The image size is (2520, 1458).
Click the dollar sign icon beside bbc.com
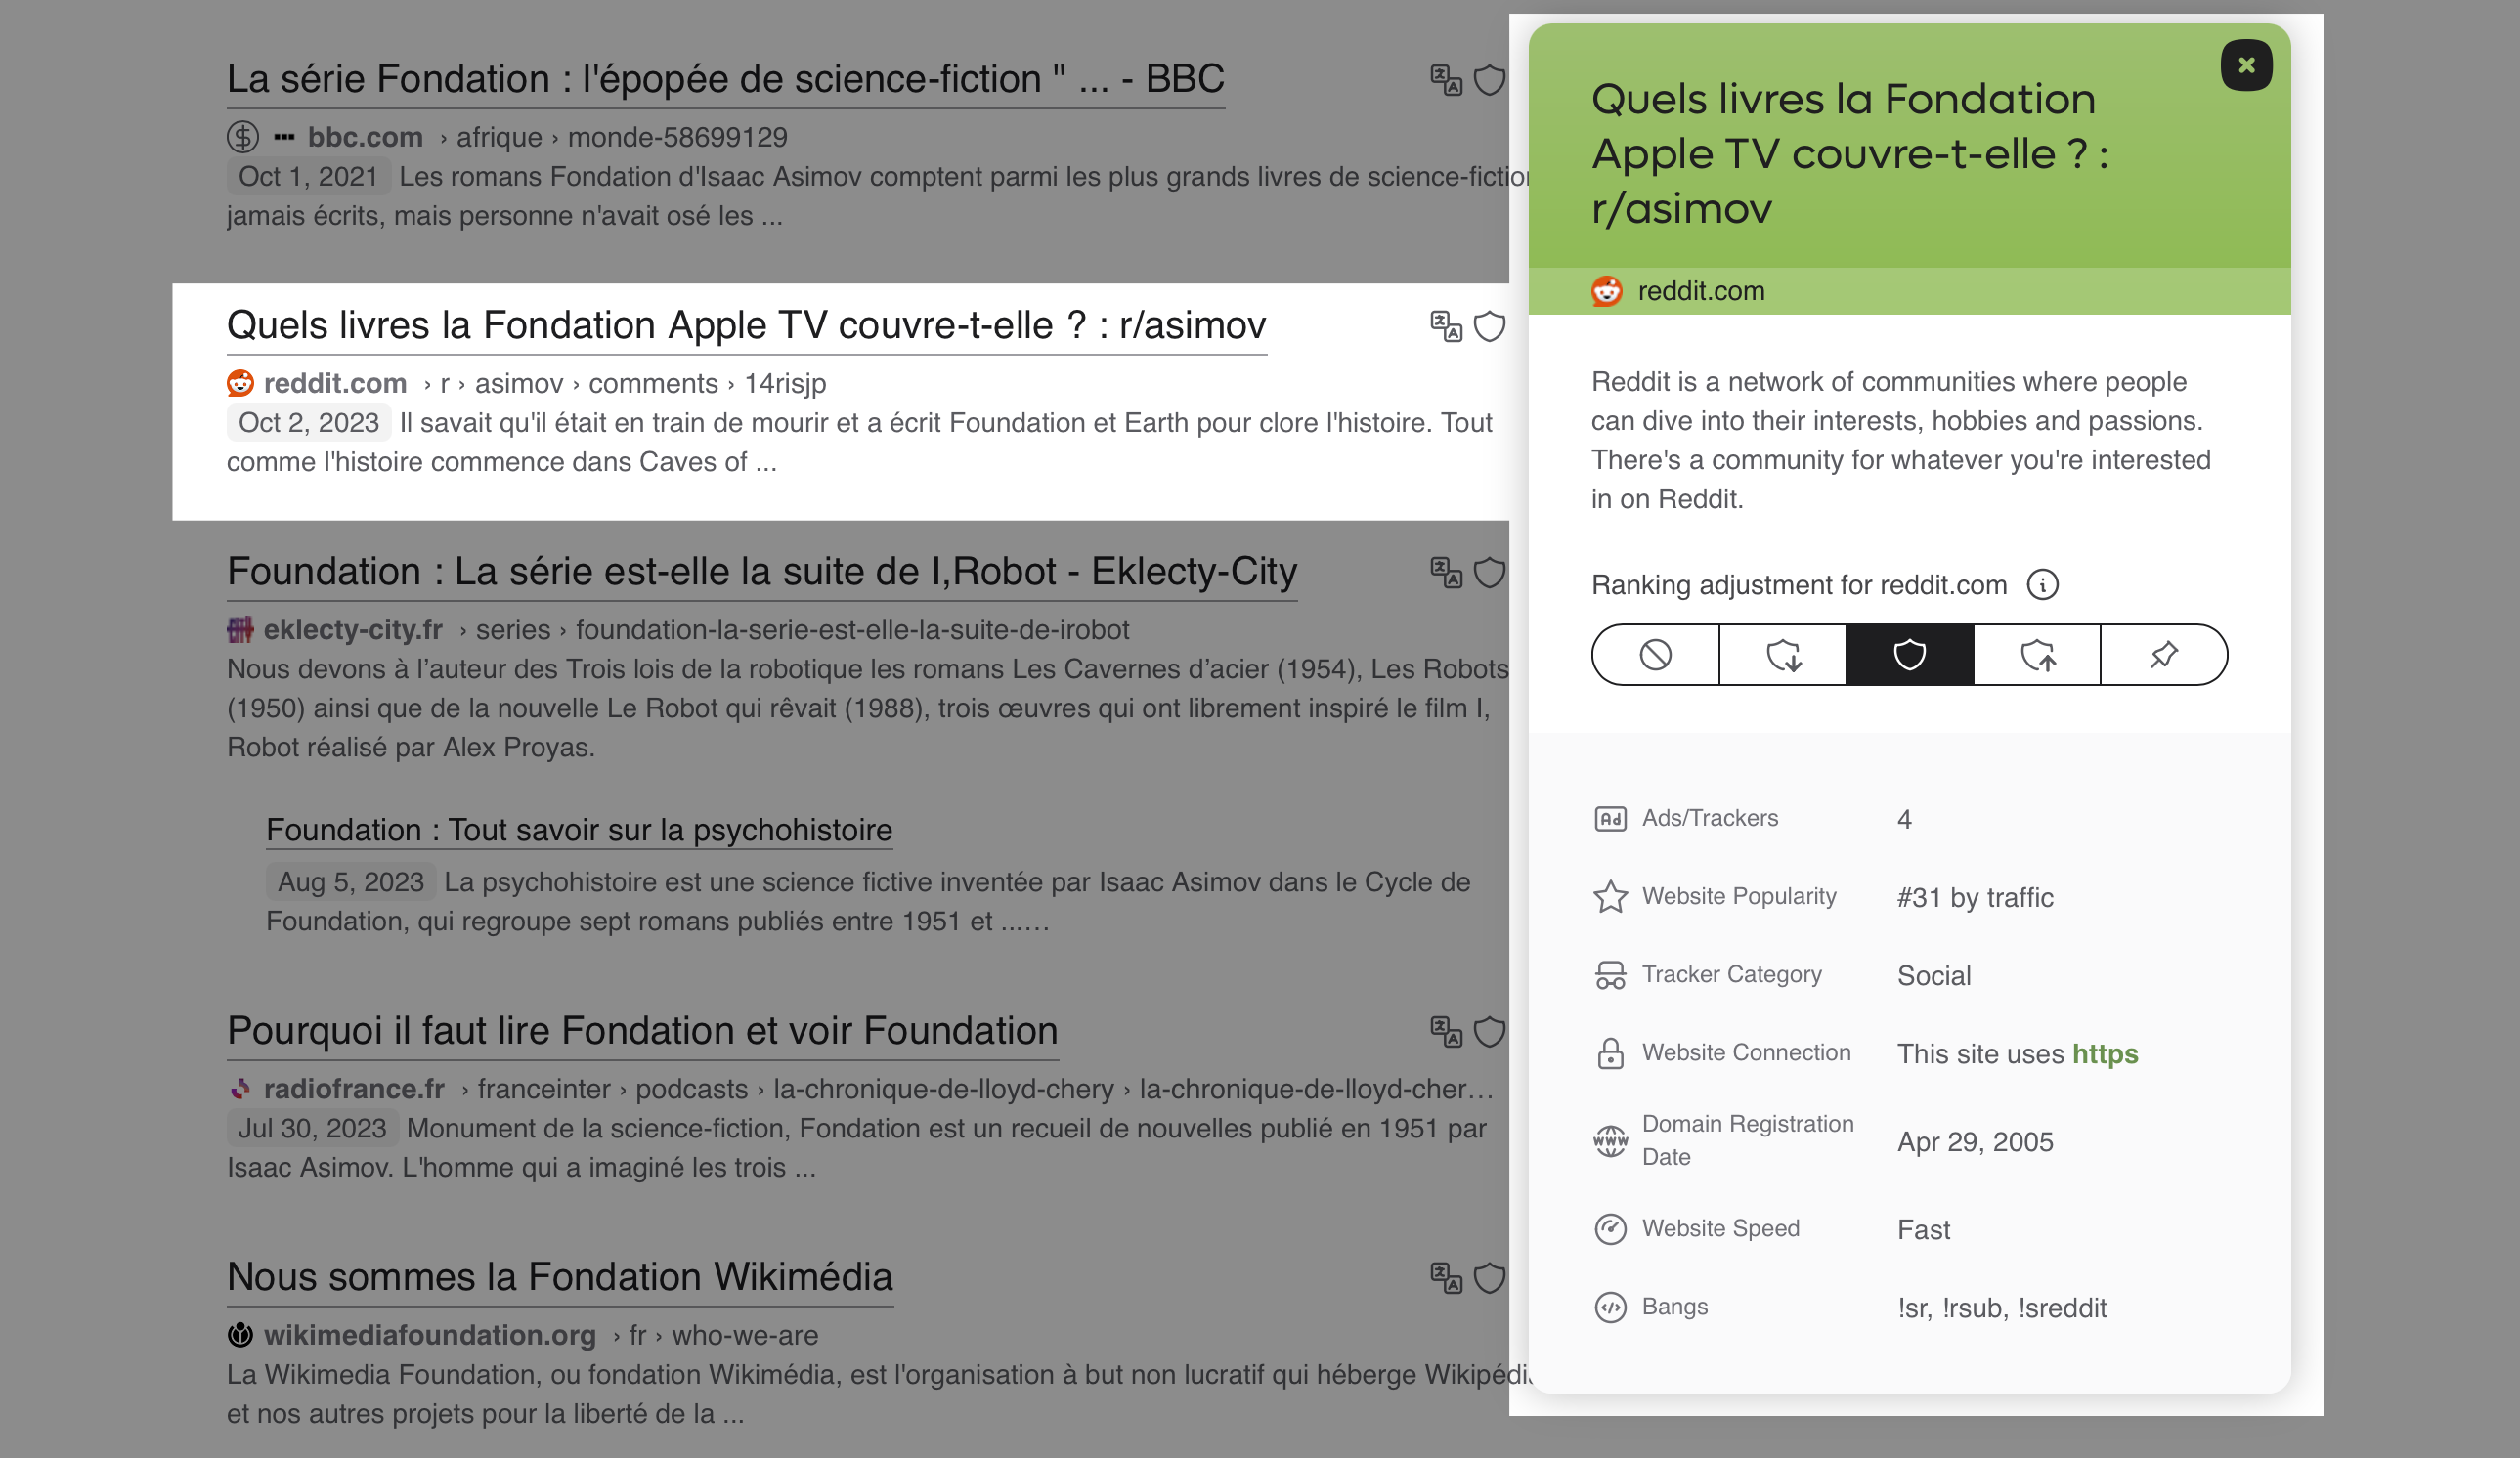tap(242, 136)
